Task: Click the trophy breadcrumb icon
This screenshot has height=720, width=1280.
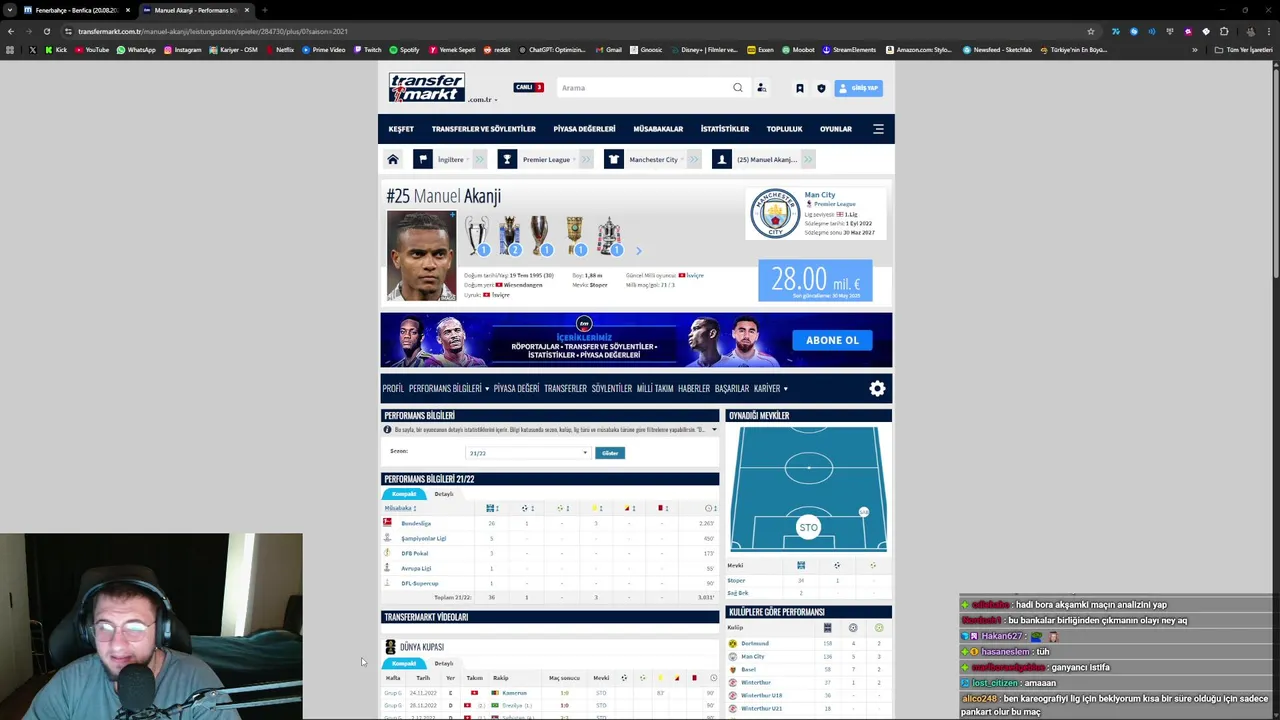Action: 507,159
